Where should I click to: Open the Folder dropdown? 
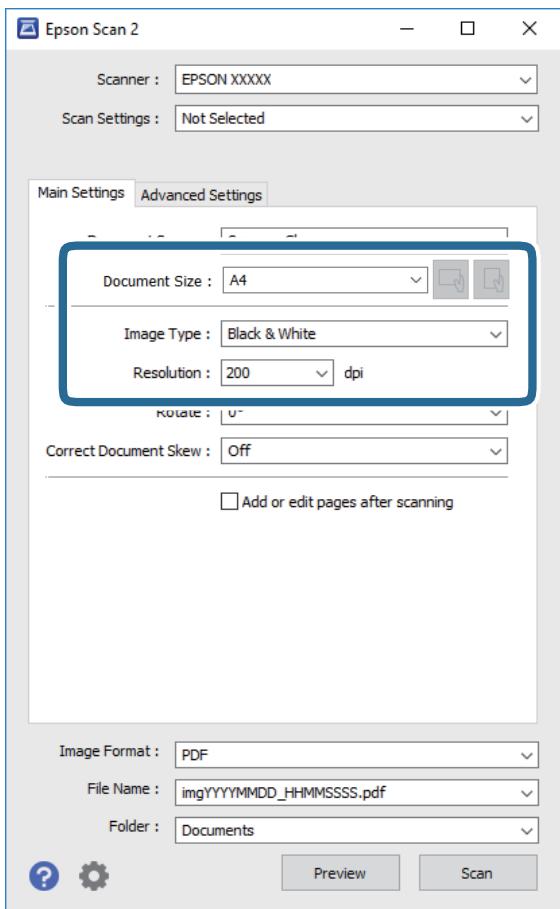coord(356,830)
